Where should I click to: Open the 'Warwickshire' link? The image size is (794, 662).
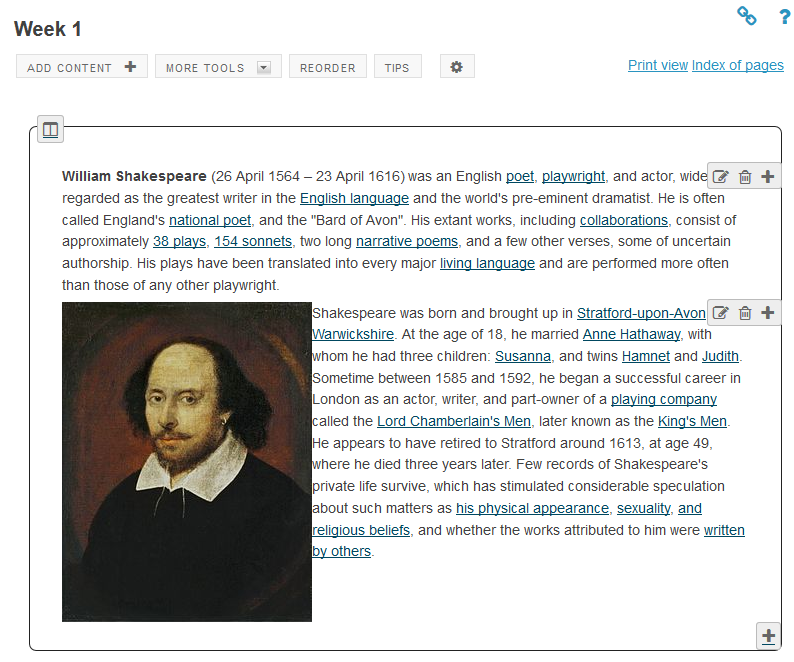[x=353, y=334]
